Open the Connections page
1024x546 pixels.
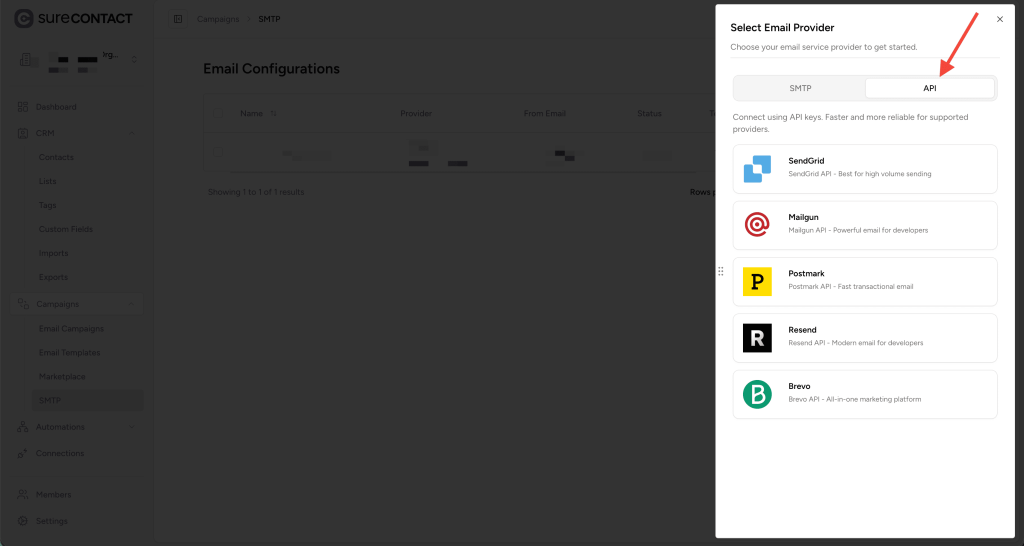[x=60, y=453]
